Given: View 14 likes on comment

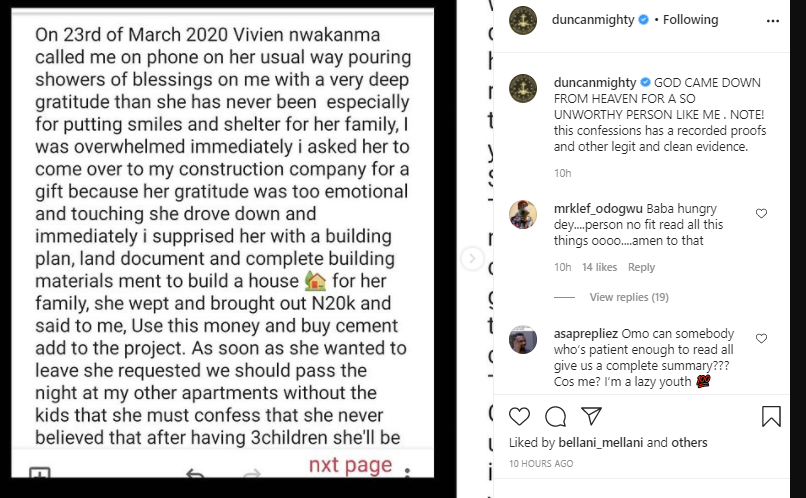Looking at the screenshot, I should 600,267.
